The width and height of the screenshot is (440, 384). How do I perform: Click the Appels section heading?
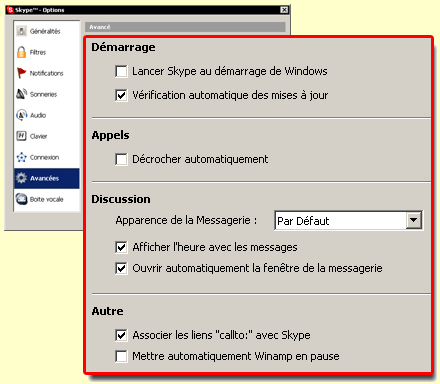(110, 135)
